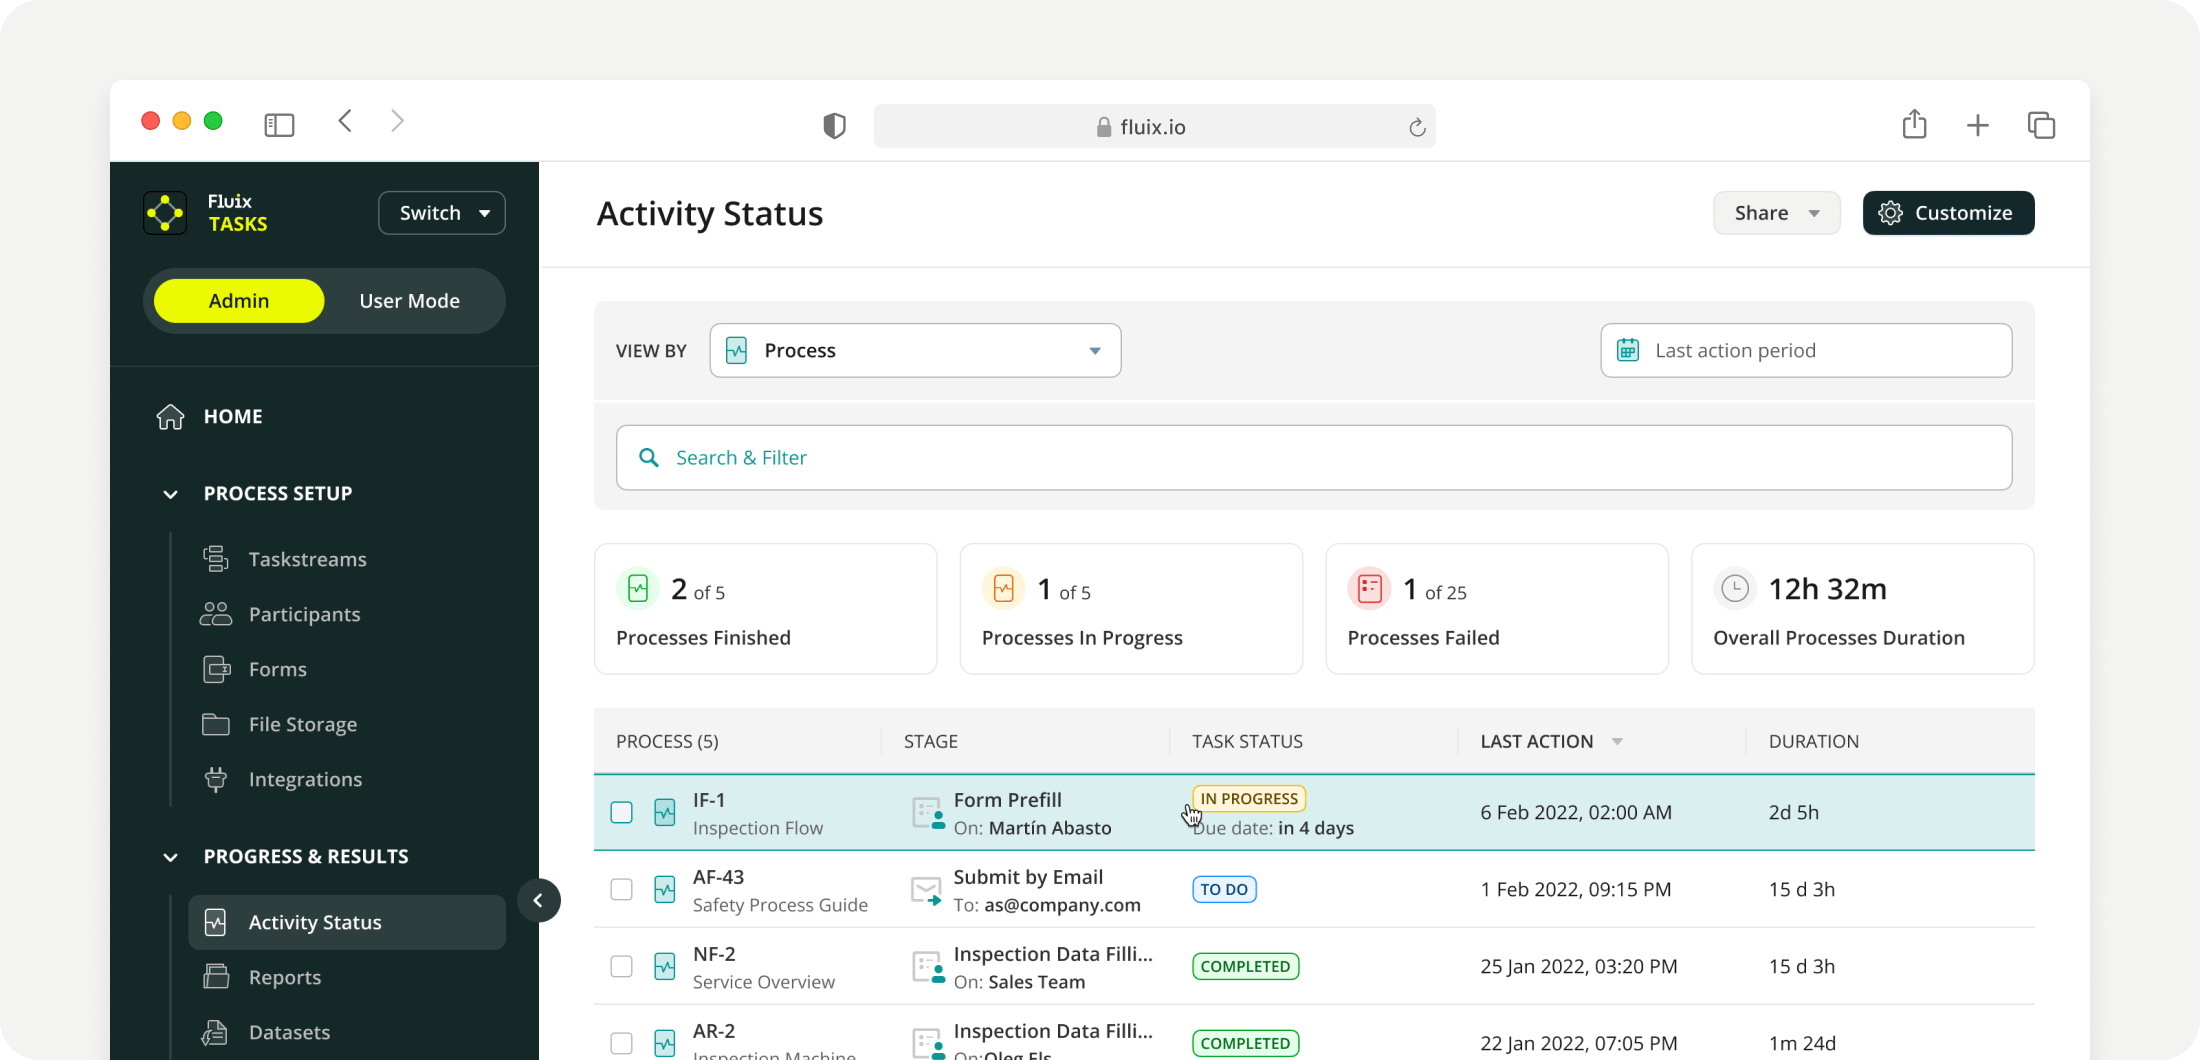Image resolution: width=2200 pixels, height=1060 pixels.
Task: Check the IF-1 Inspection Flow checkbox
Action: tap(621, 813)
